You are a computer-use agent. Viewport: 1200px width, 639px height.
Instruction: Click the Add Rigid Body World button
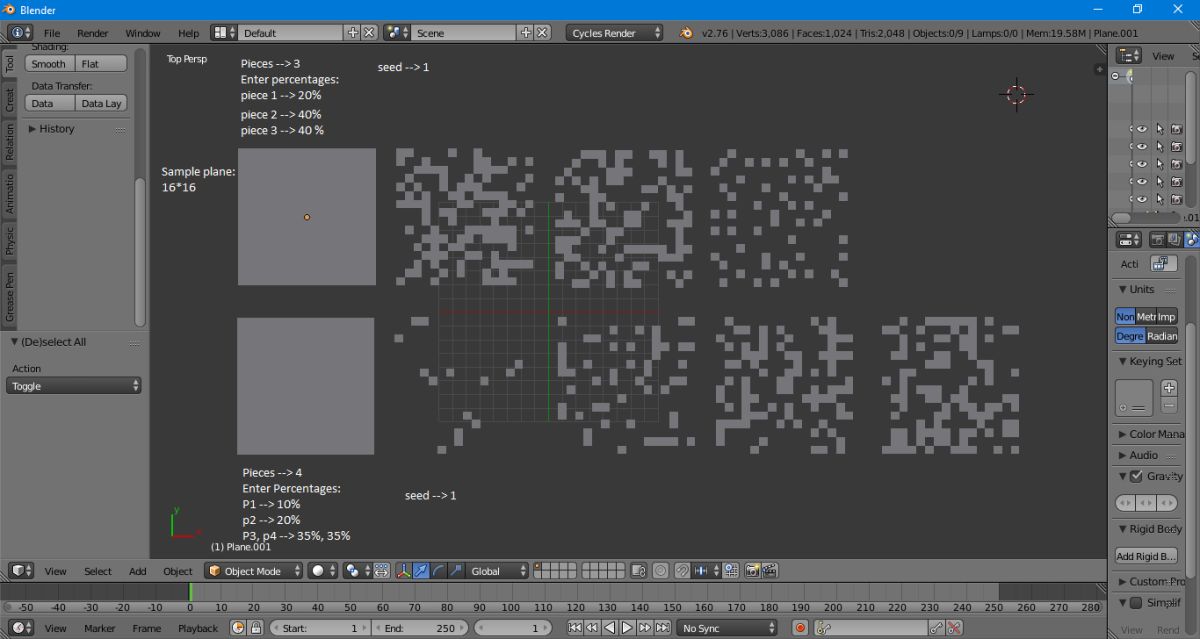click(x=1147, y=556)
